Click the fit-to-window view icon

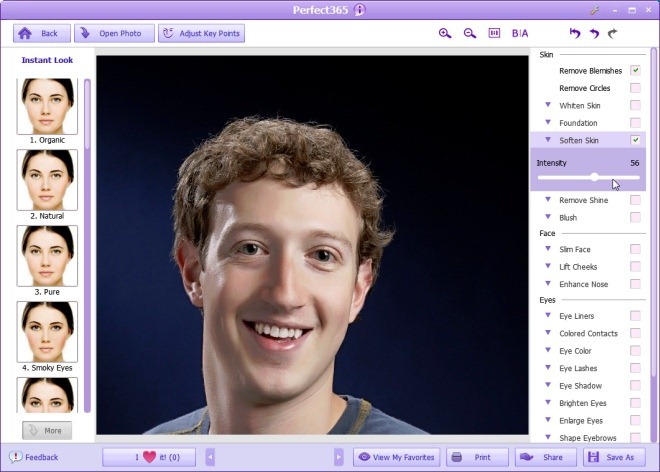[494, 33]
